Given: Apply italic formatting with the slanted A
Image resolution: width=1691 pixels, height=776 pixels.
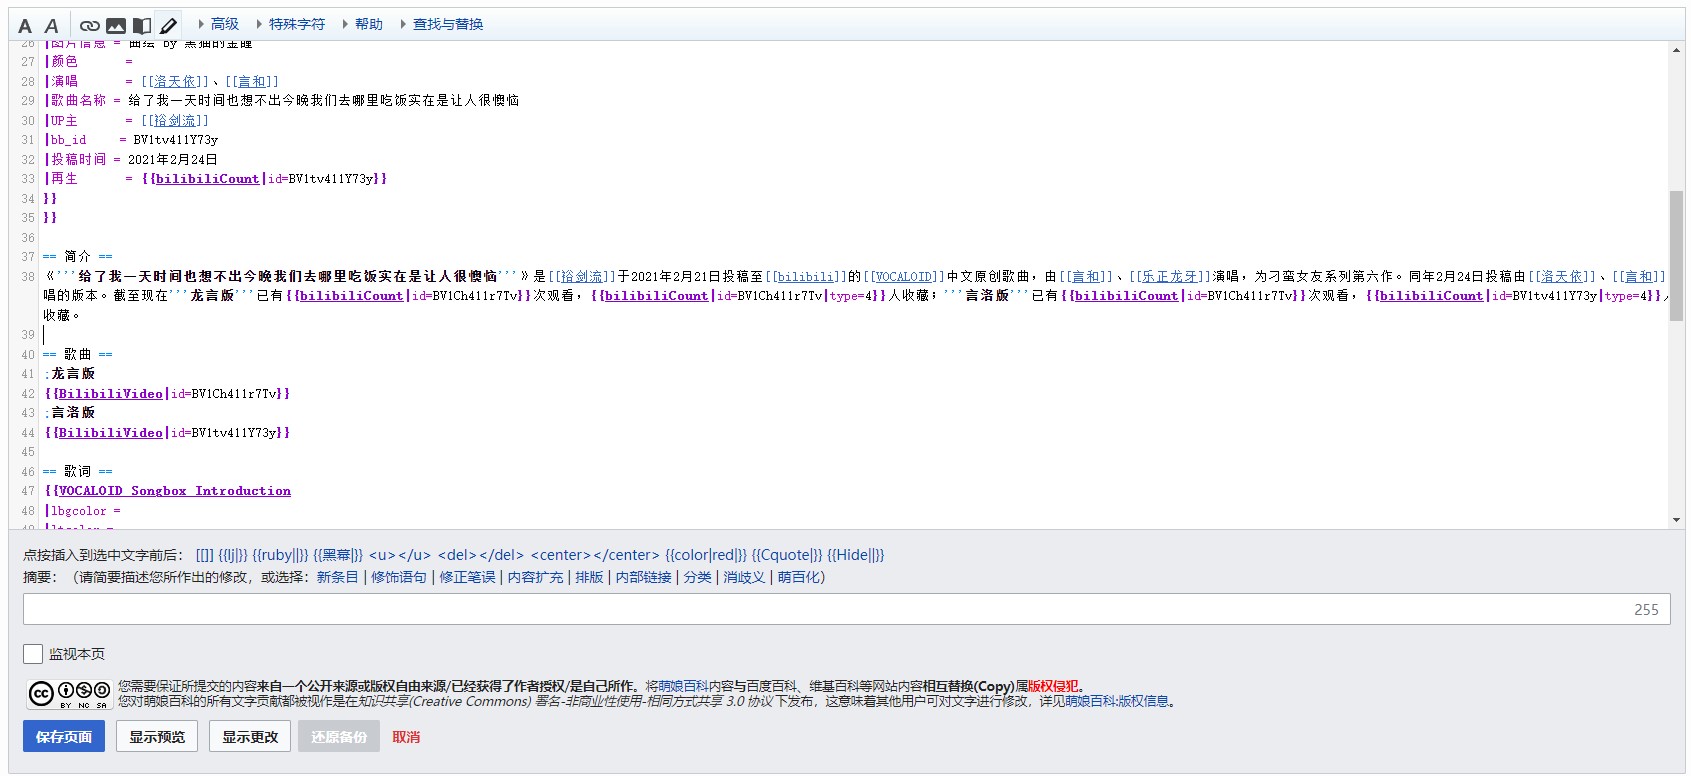Looking at the screenshot, I should point(51,26).
